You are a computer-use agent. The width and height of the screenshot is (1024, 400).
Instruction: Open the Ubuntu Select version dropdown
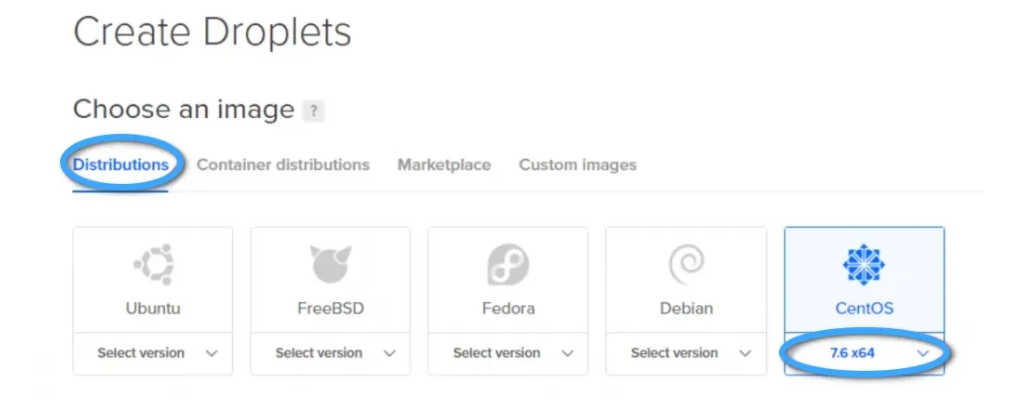(153, 353)
